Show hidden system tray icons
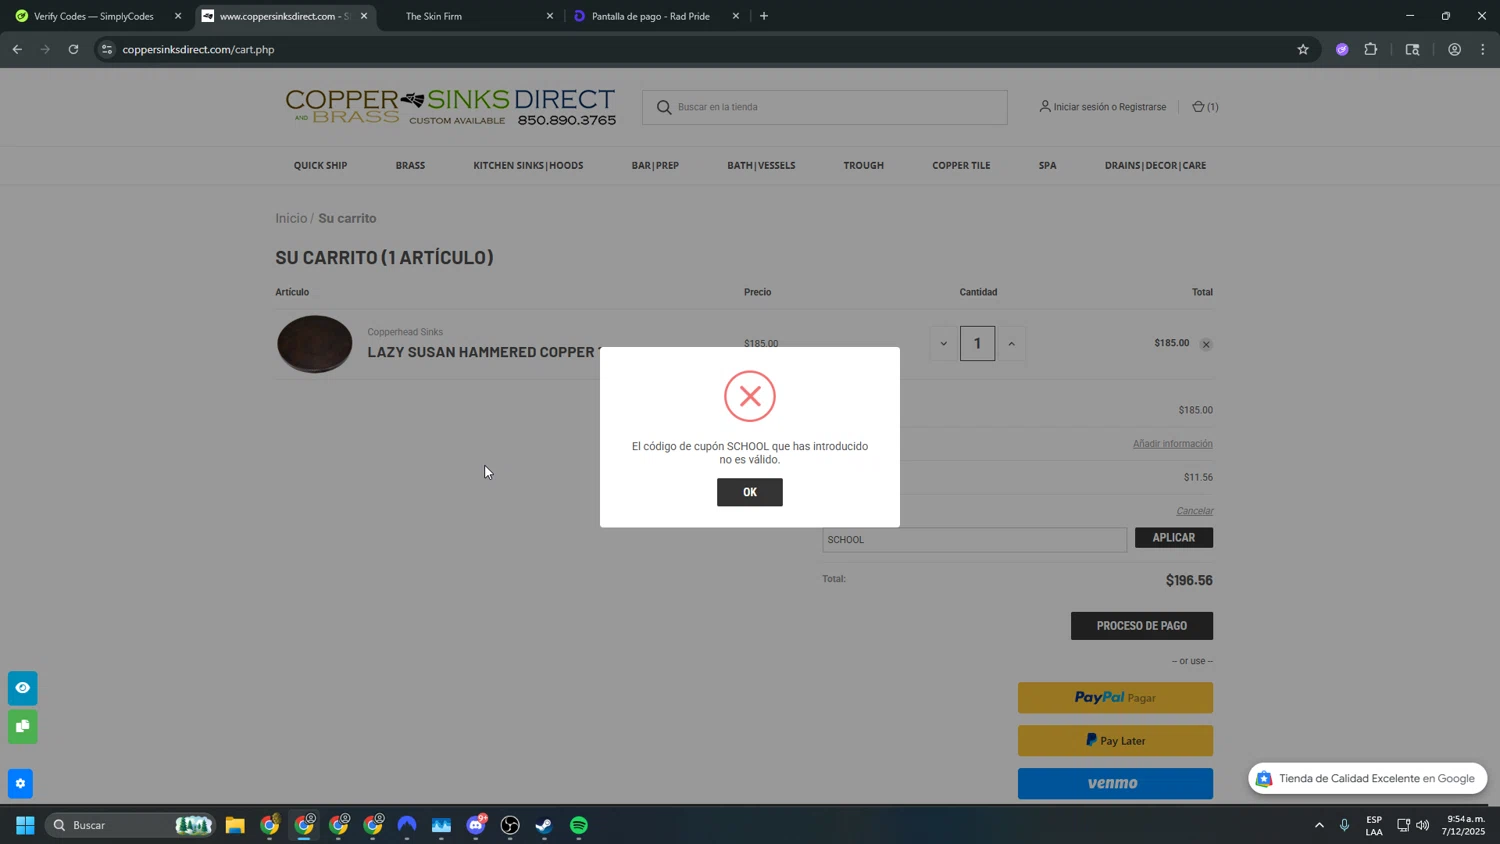 point(1319,825)
